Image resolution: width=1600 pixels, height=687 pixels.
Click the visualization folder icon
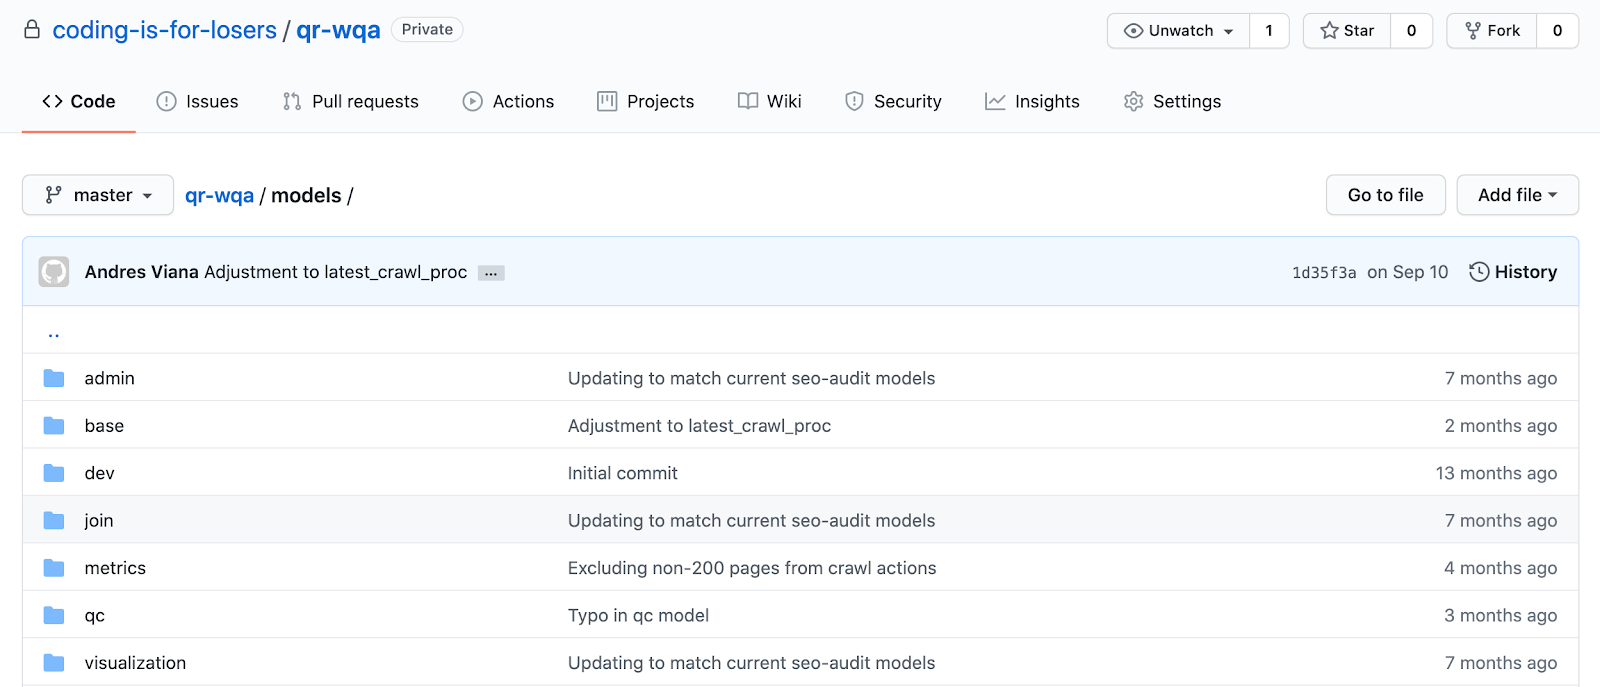click(x=54, y=663)
